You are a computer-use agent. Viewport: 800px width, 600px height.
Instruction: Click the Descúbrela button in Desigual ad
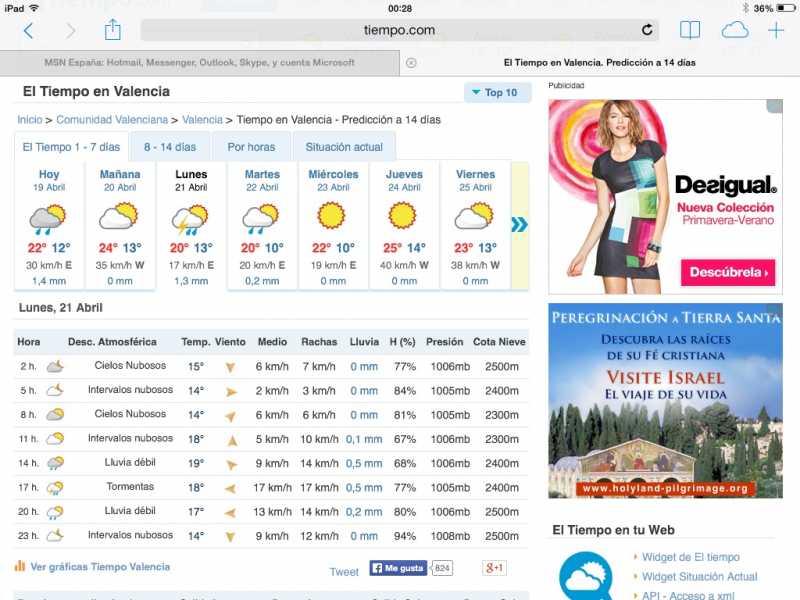pyautogui.click(x=728, y=272)
